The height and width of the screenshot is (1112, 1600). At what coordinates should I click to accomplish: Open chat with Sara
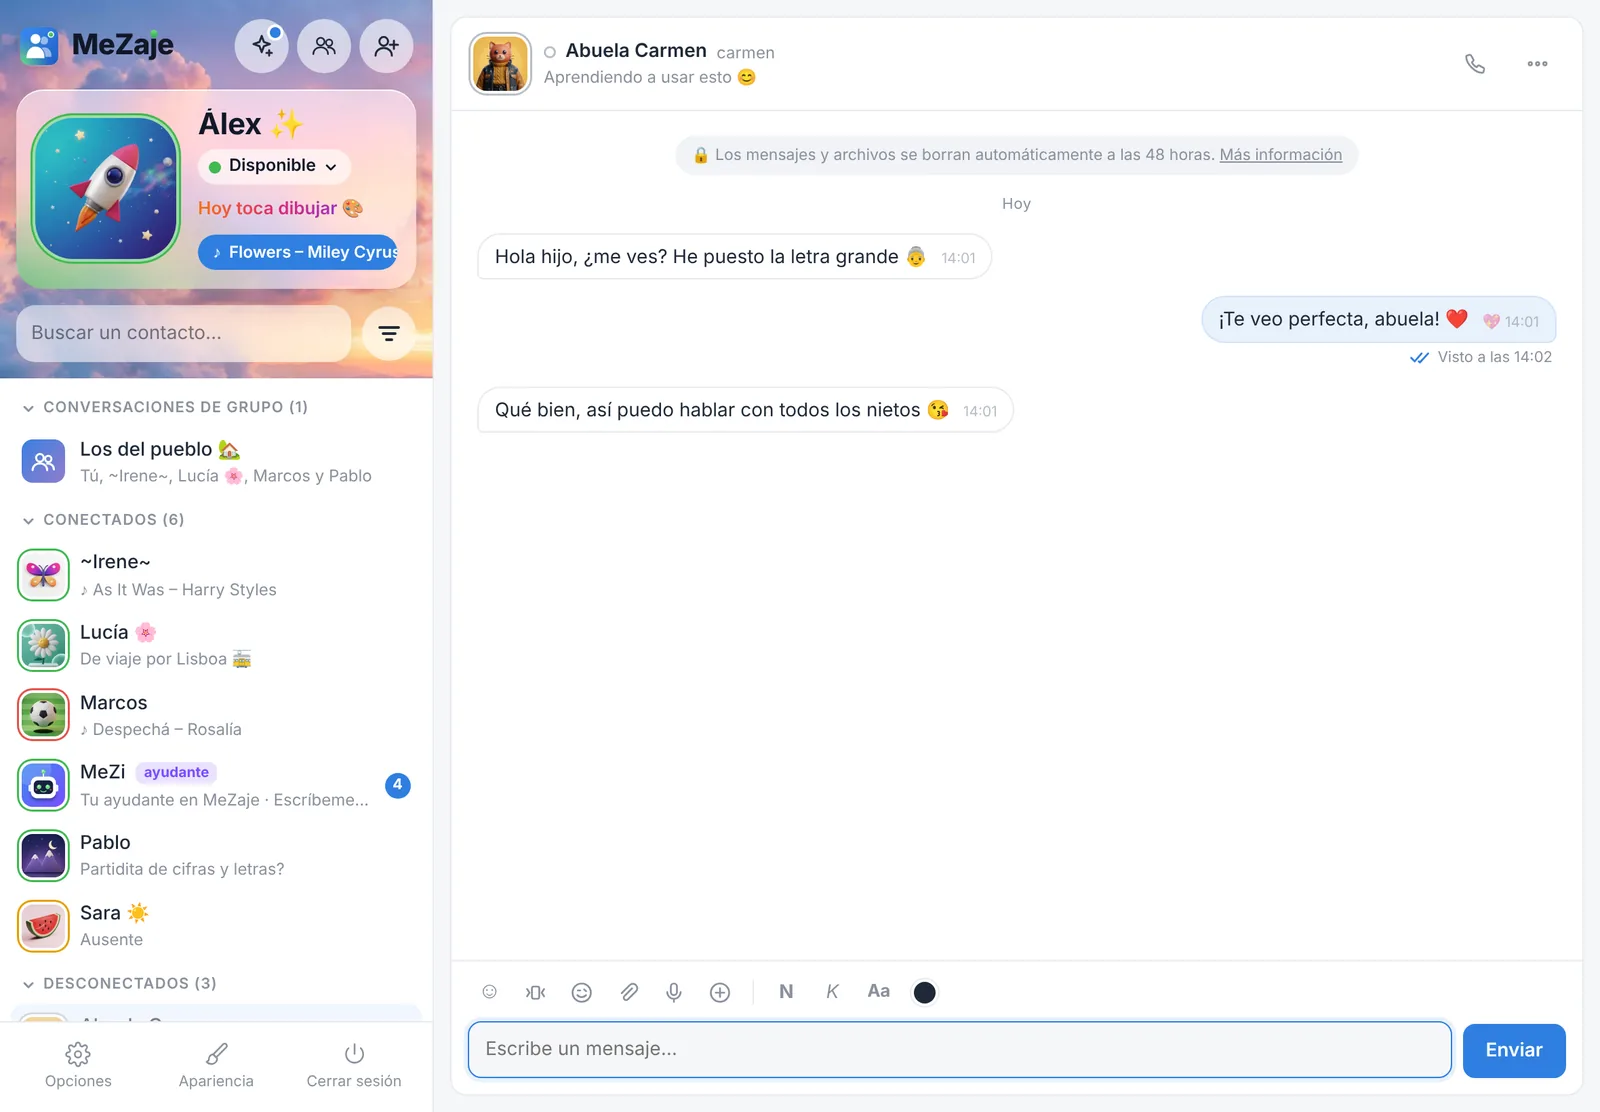pos(216,925)
